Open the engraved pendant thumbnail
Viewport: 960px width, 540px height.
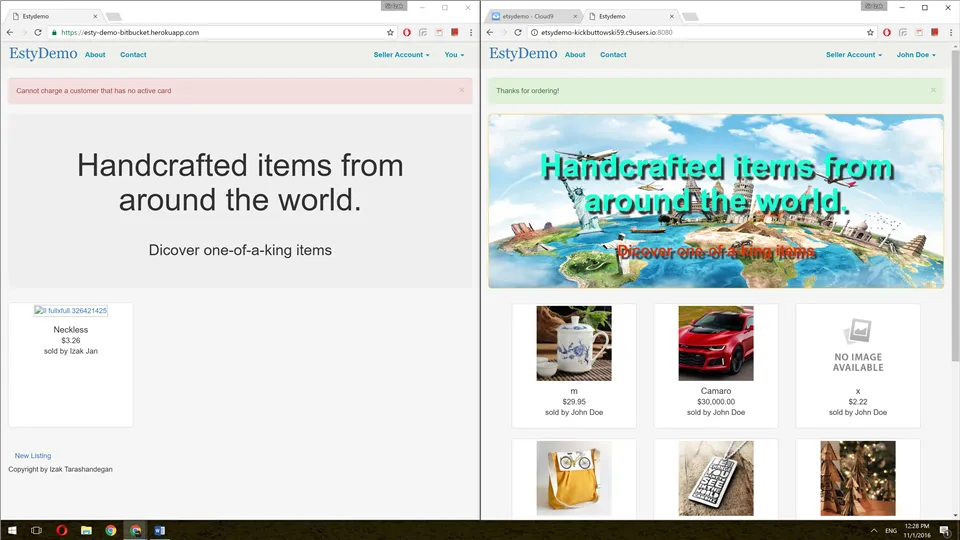[x=716, y=478]
